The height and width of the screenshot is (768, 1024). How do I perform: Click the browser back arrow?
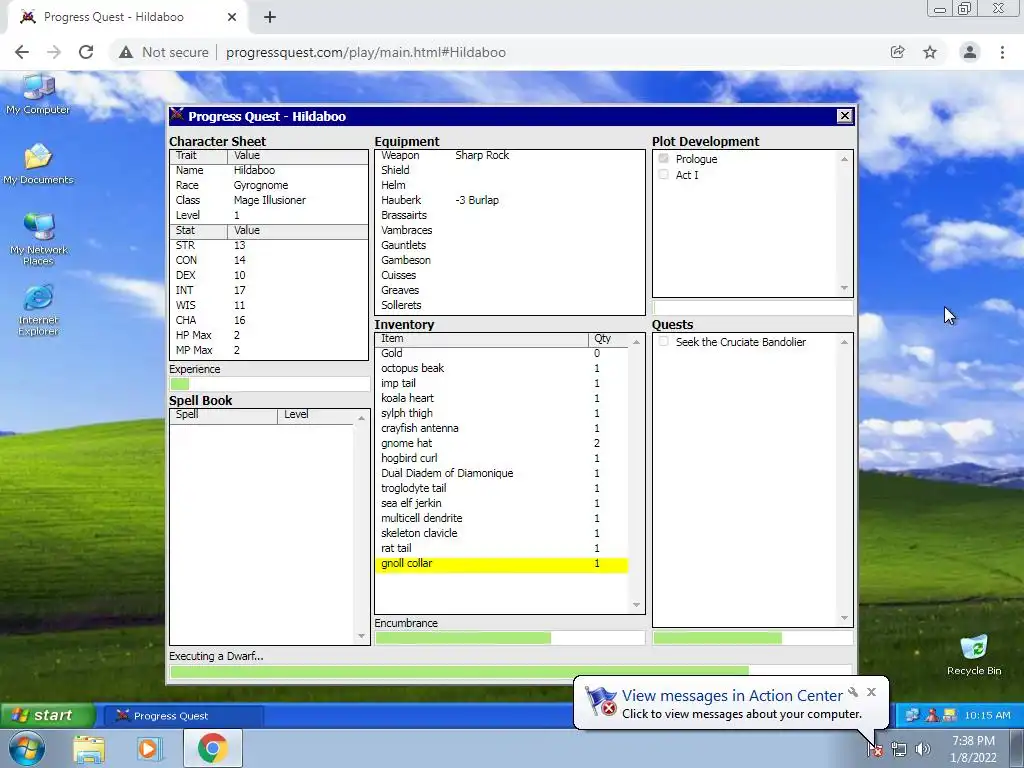tap(22, 52)
